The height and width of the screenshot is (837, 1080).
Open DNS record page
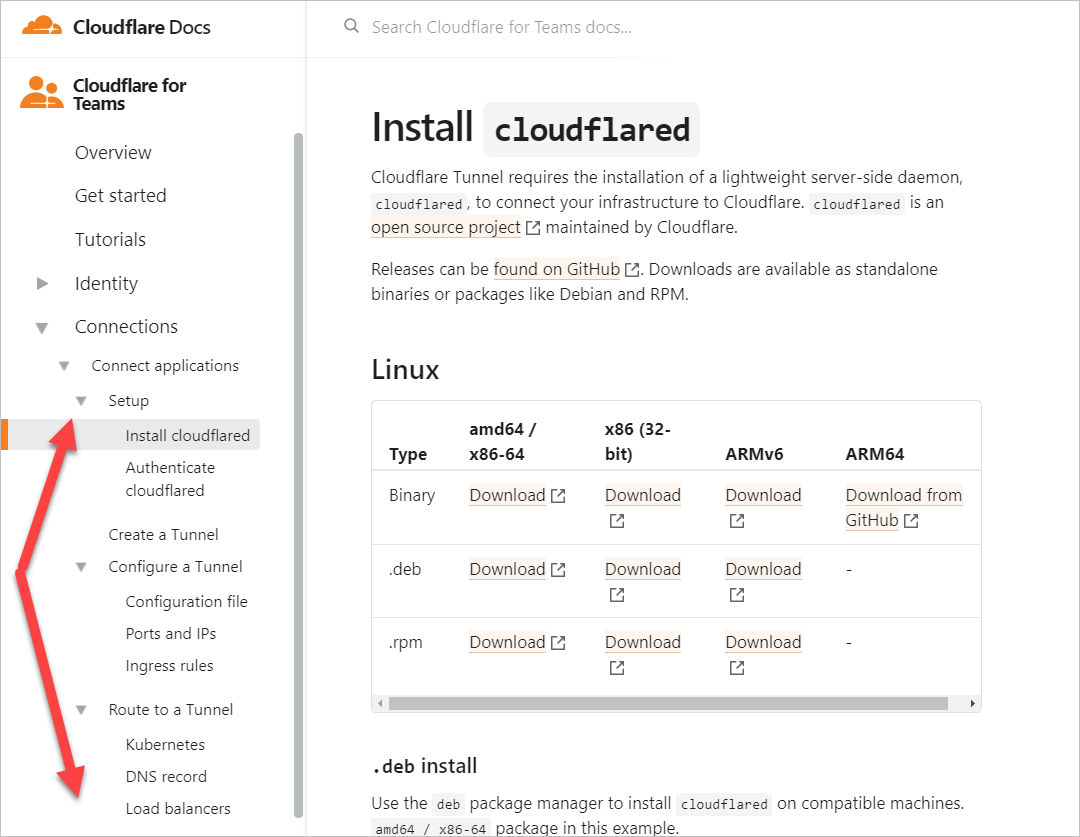[x=166, y=776]
